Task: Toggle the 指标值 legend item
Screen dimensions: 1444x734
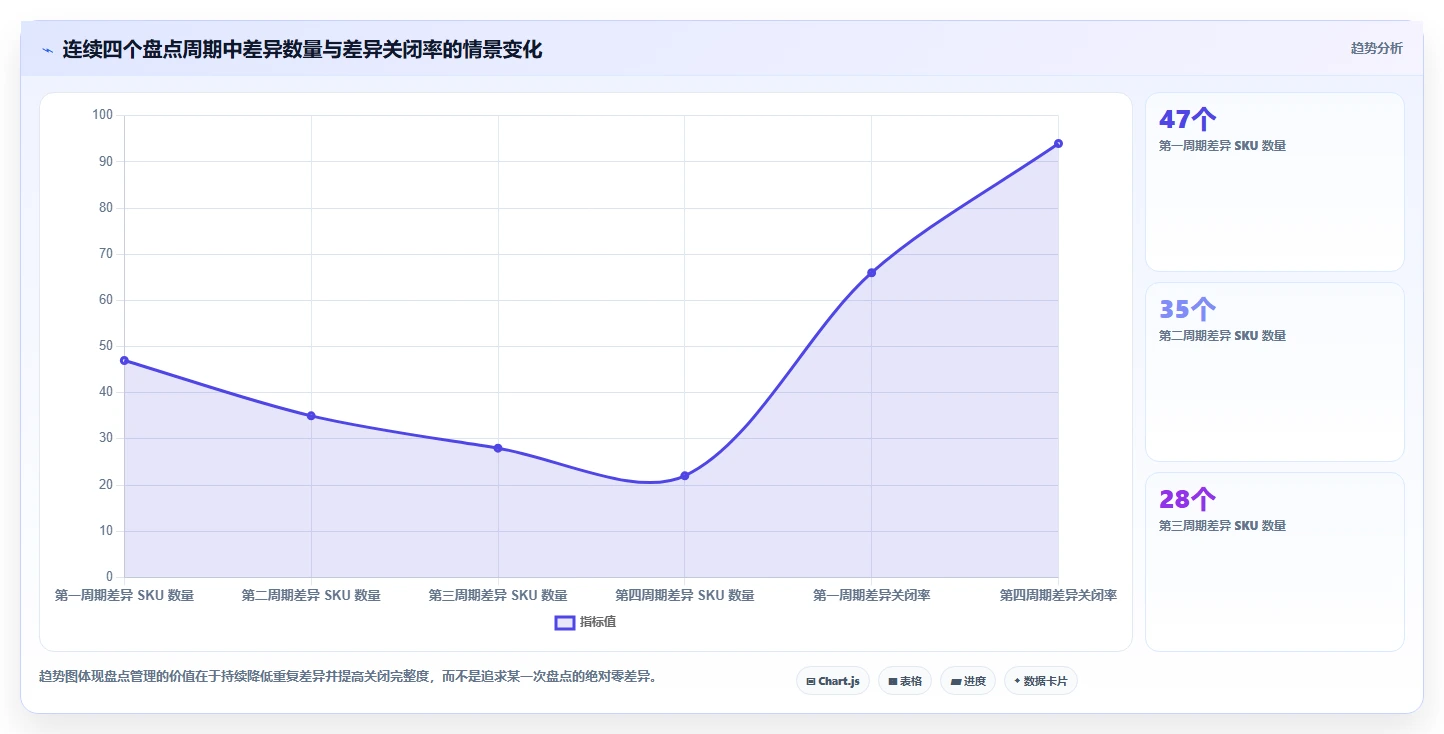Action: click(586, 622)
